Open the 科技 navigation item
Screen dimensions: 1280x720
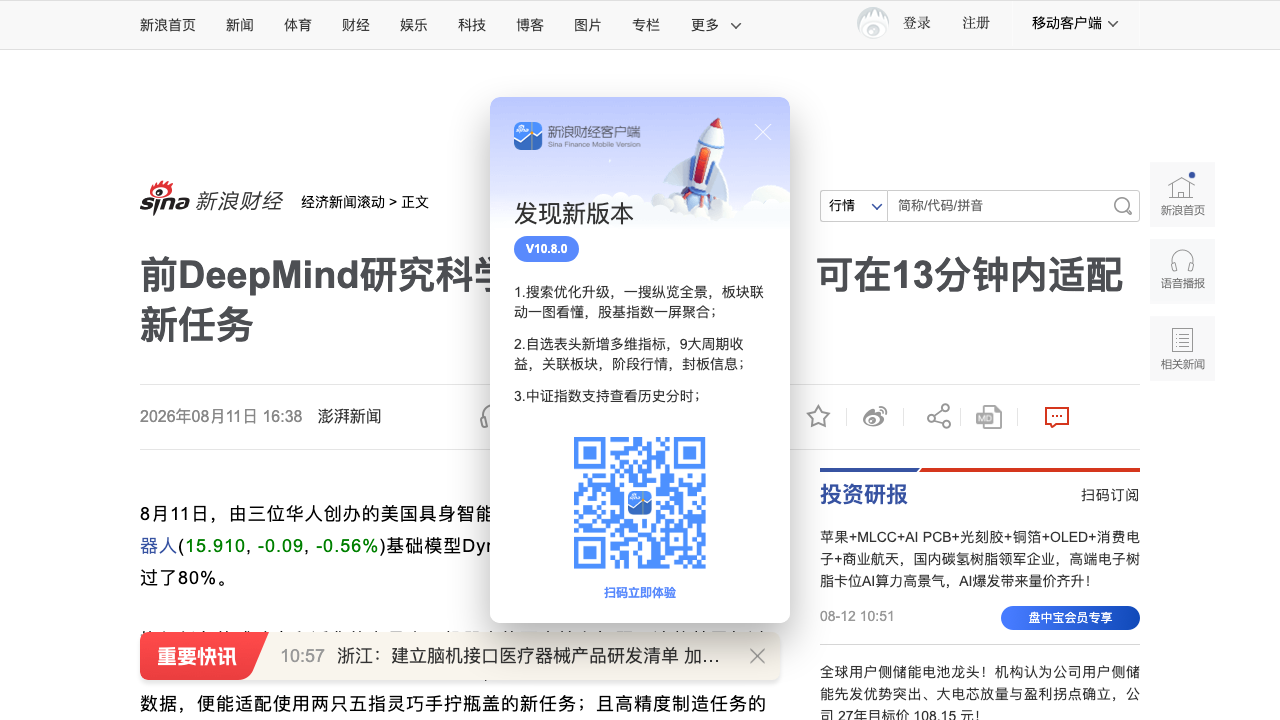click(x=472, y=25)
